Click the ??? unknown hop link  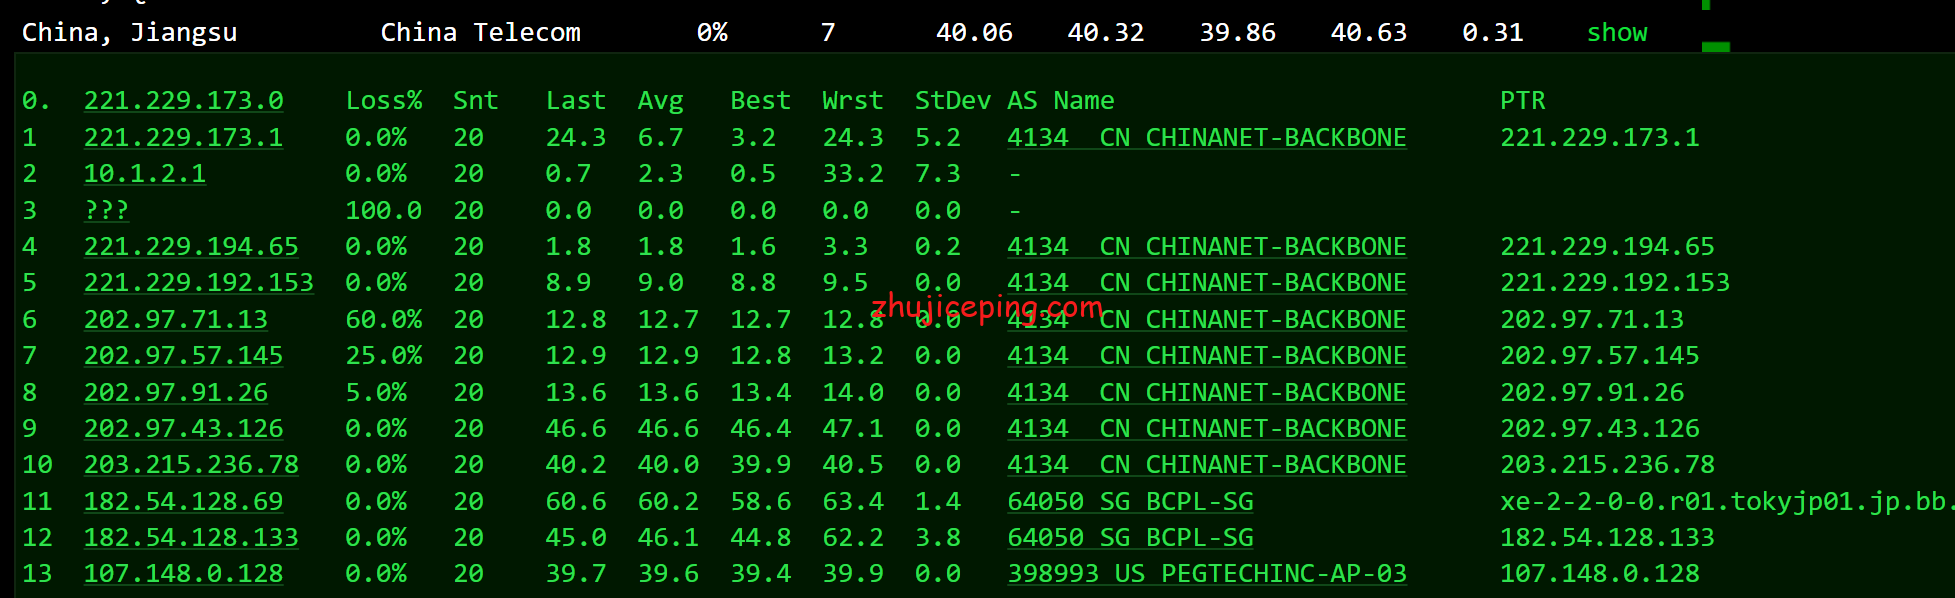pyautogui.click(x=106, y=210)
